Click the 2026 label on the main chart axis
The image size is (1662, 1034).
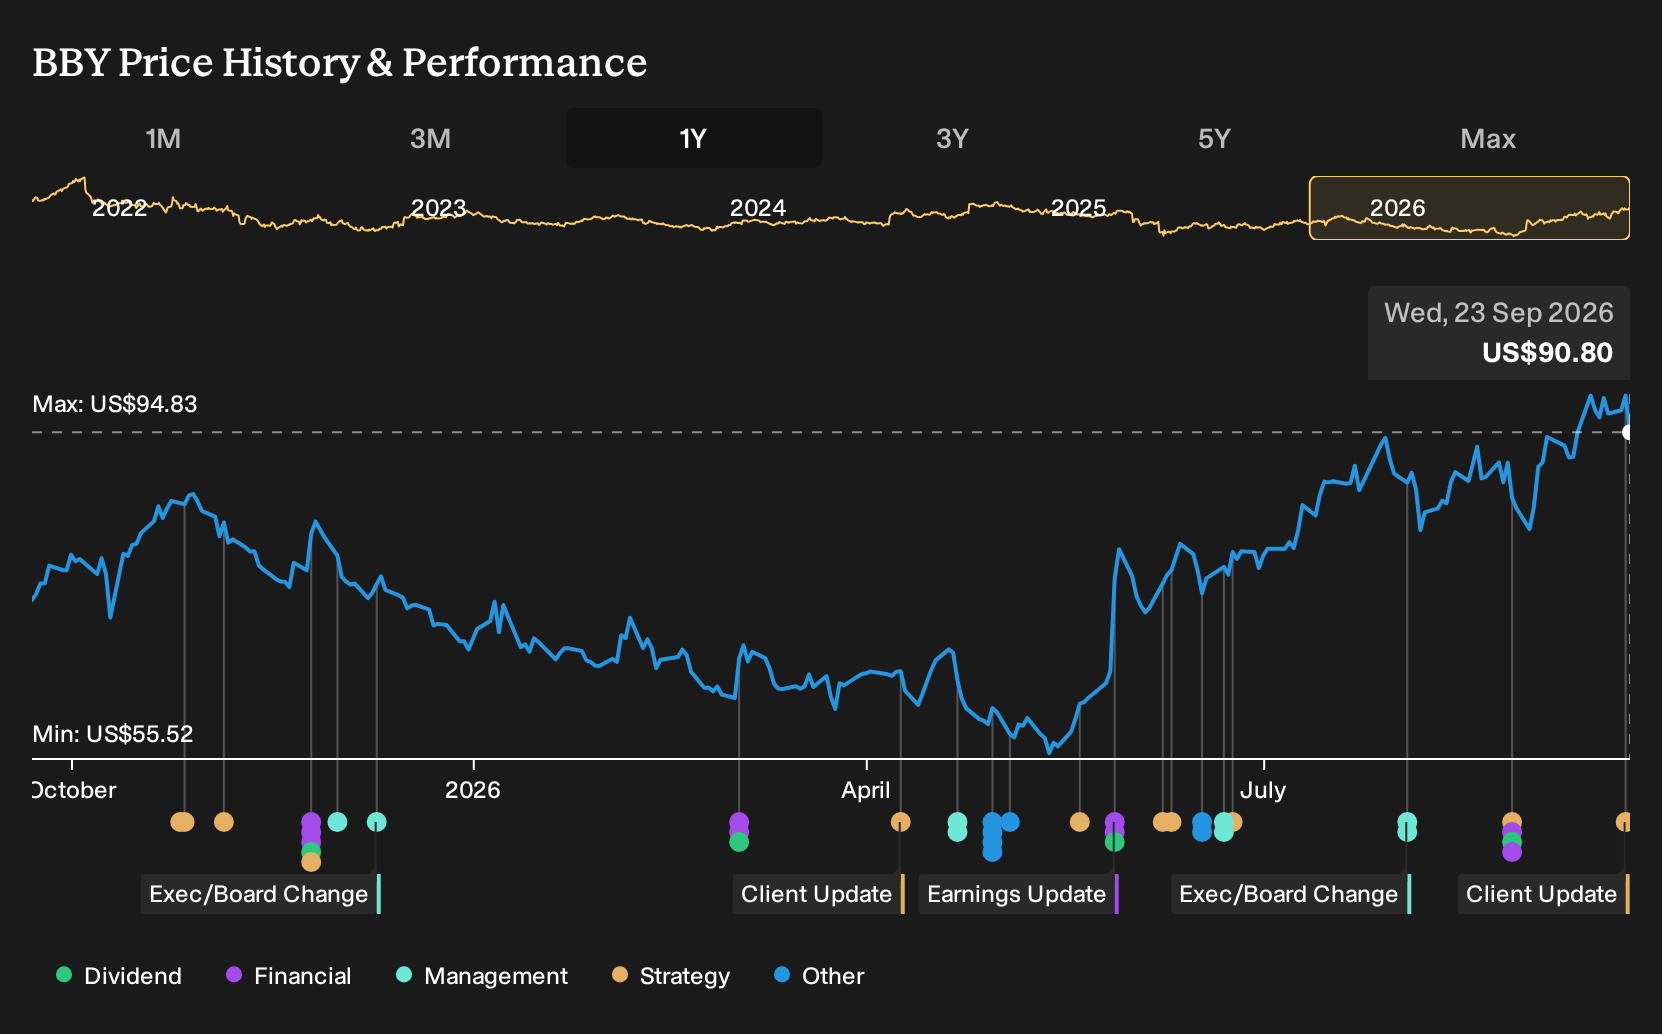point(473,790)
